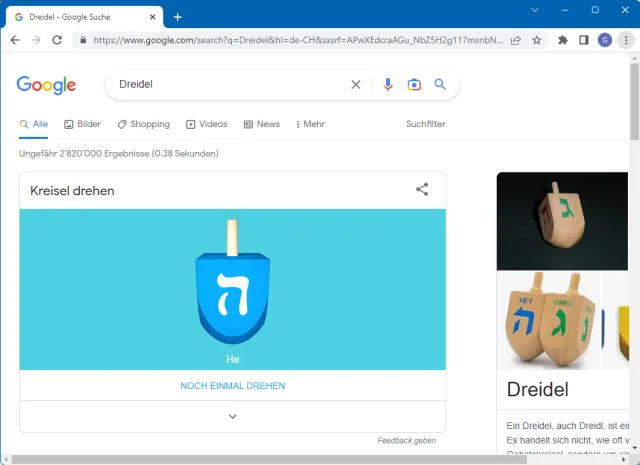Switch to the Videos tab
The width and height of the screenshot is (640, 465).
(x=206, y=124)
